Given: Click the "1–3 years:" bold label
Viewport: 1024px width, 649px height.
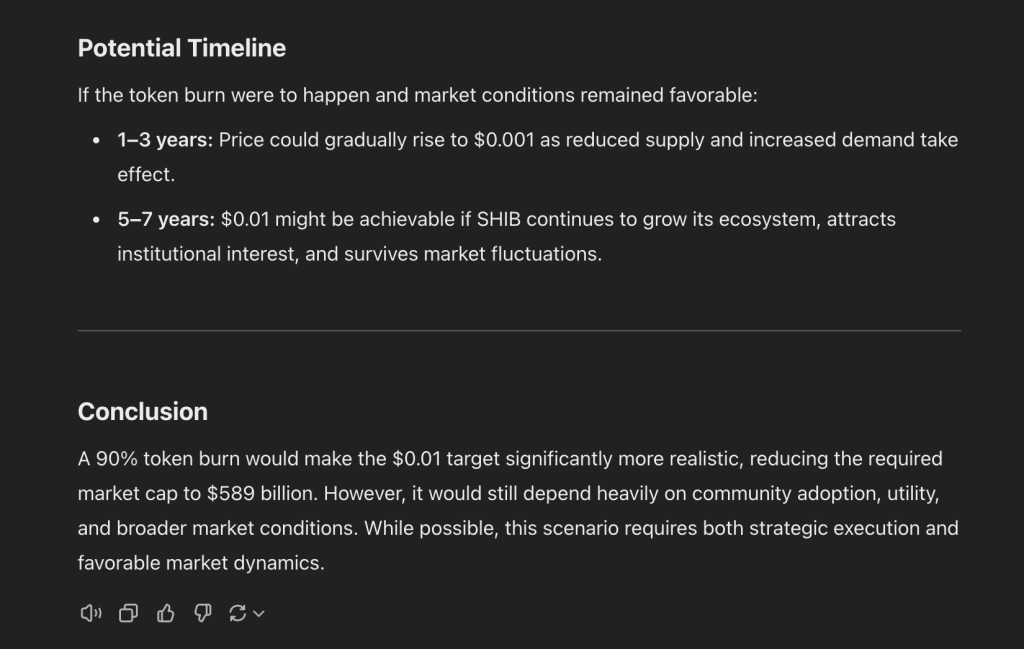Looking at the screenshot, I should (165, 140).
